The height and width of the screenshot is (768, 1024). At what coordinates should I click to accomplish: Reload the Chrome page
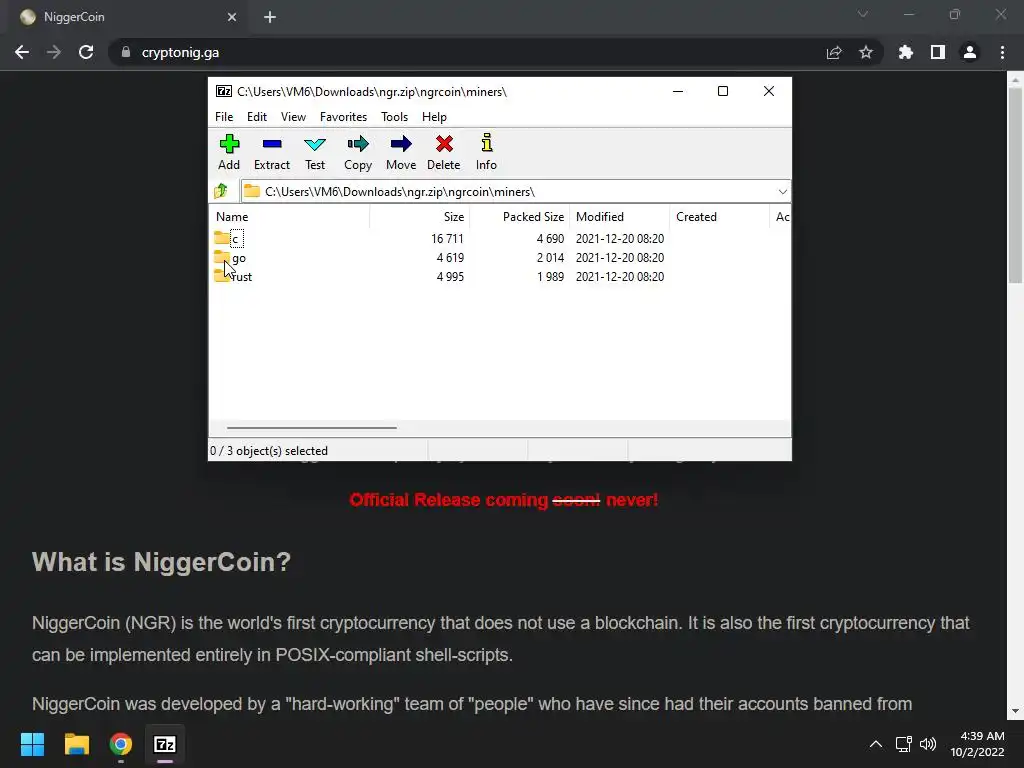(86, 52)
